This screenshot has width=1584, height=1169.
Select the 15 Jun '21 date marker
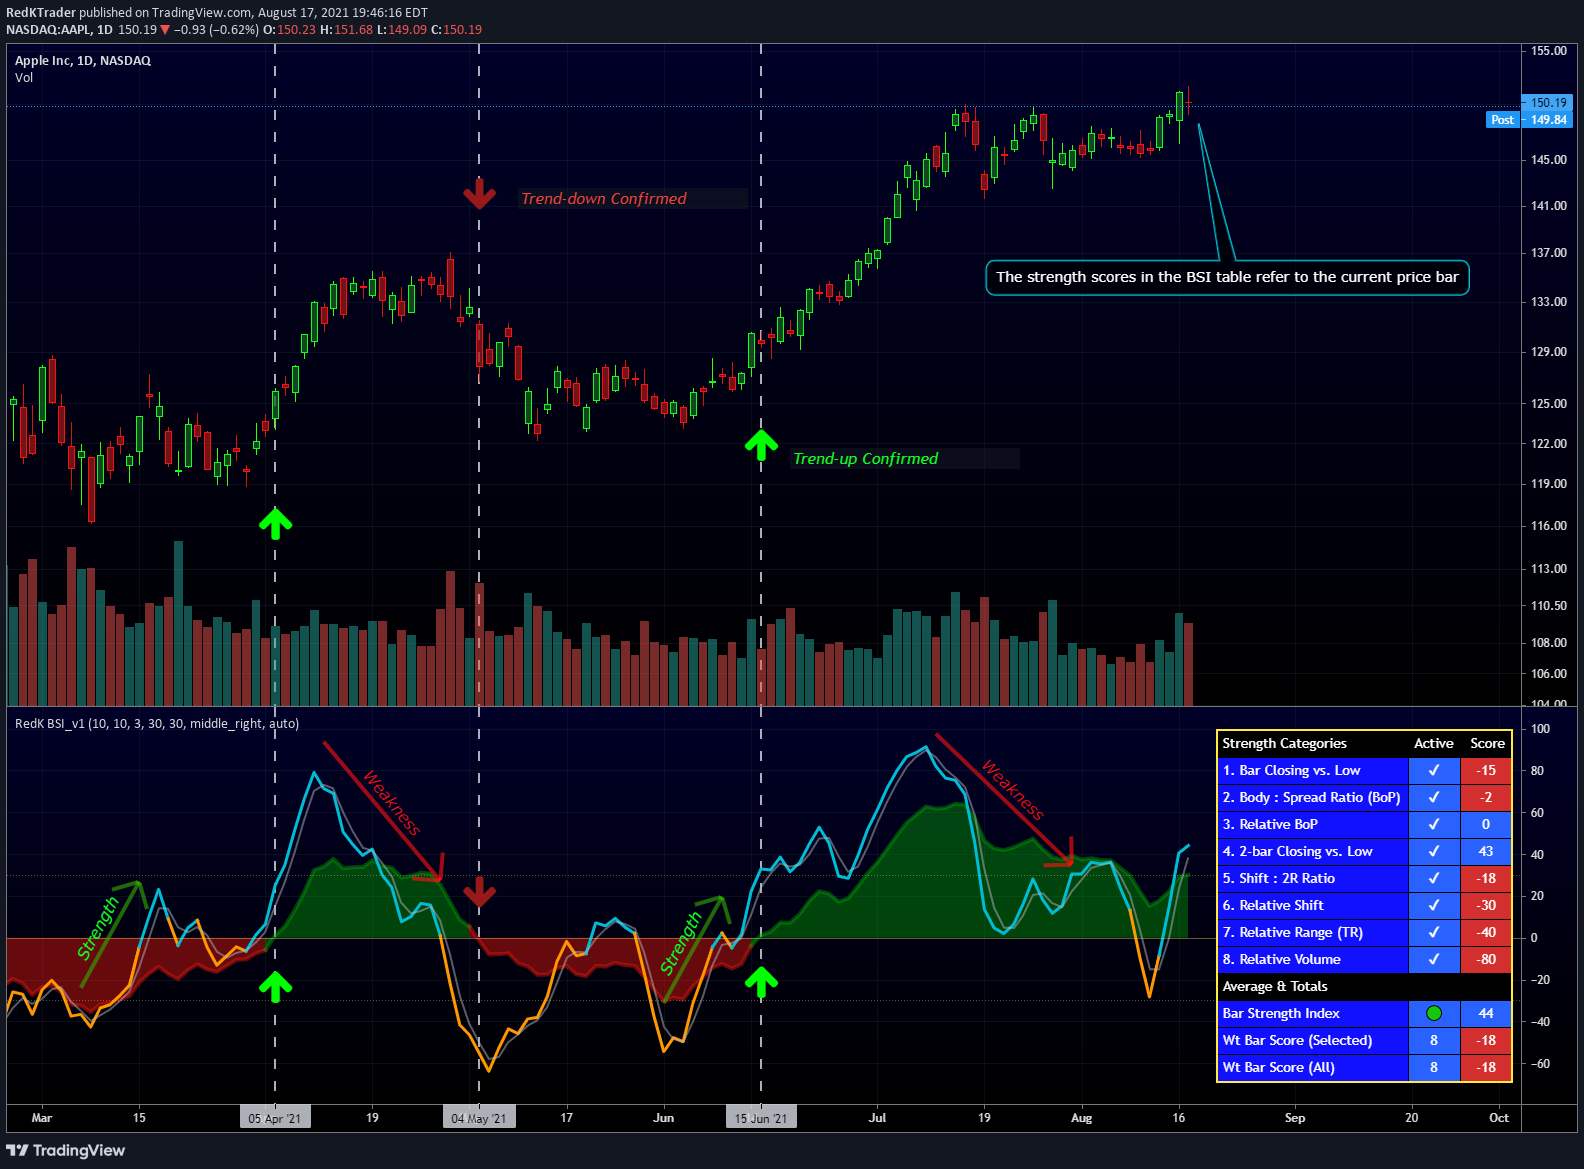click(761, 1118)
